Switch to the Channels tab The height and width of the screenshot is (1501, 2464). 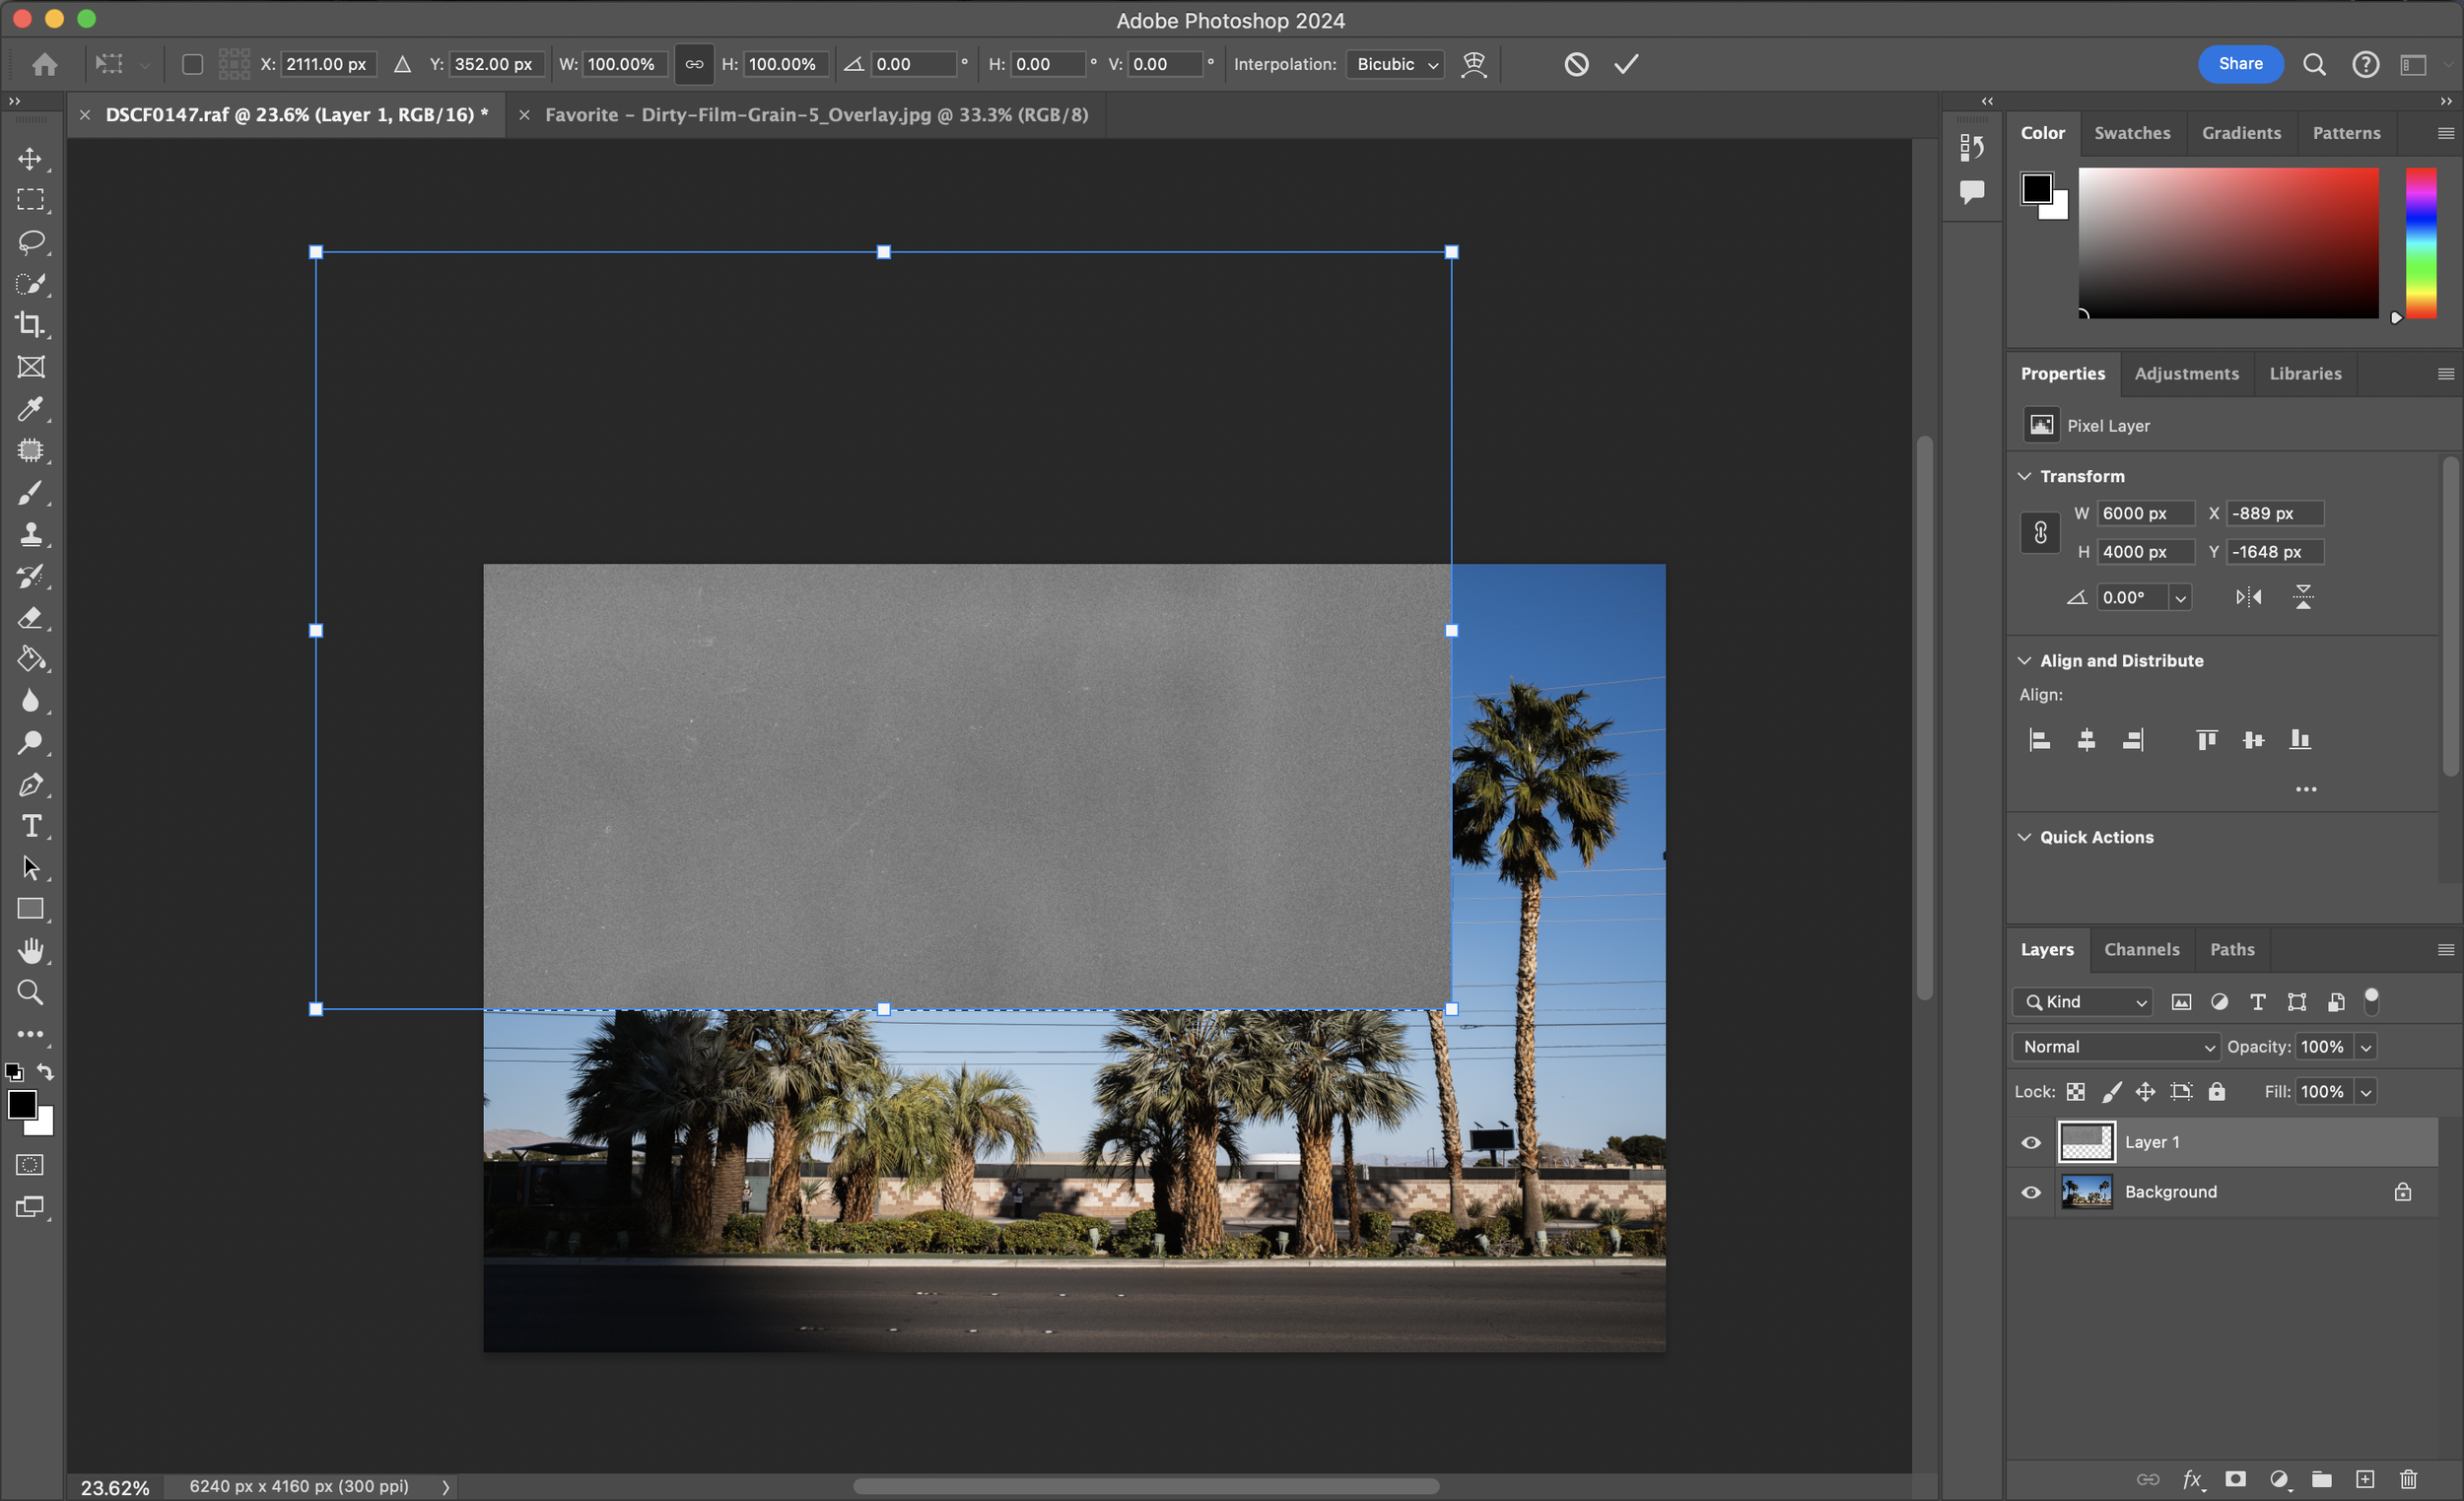click(x=2141, y=949)
